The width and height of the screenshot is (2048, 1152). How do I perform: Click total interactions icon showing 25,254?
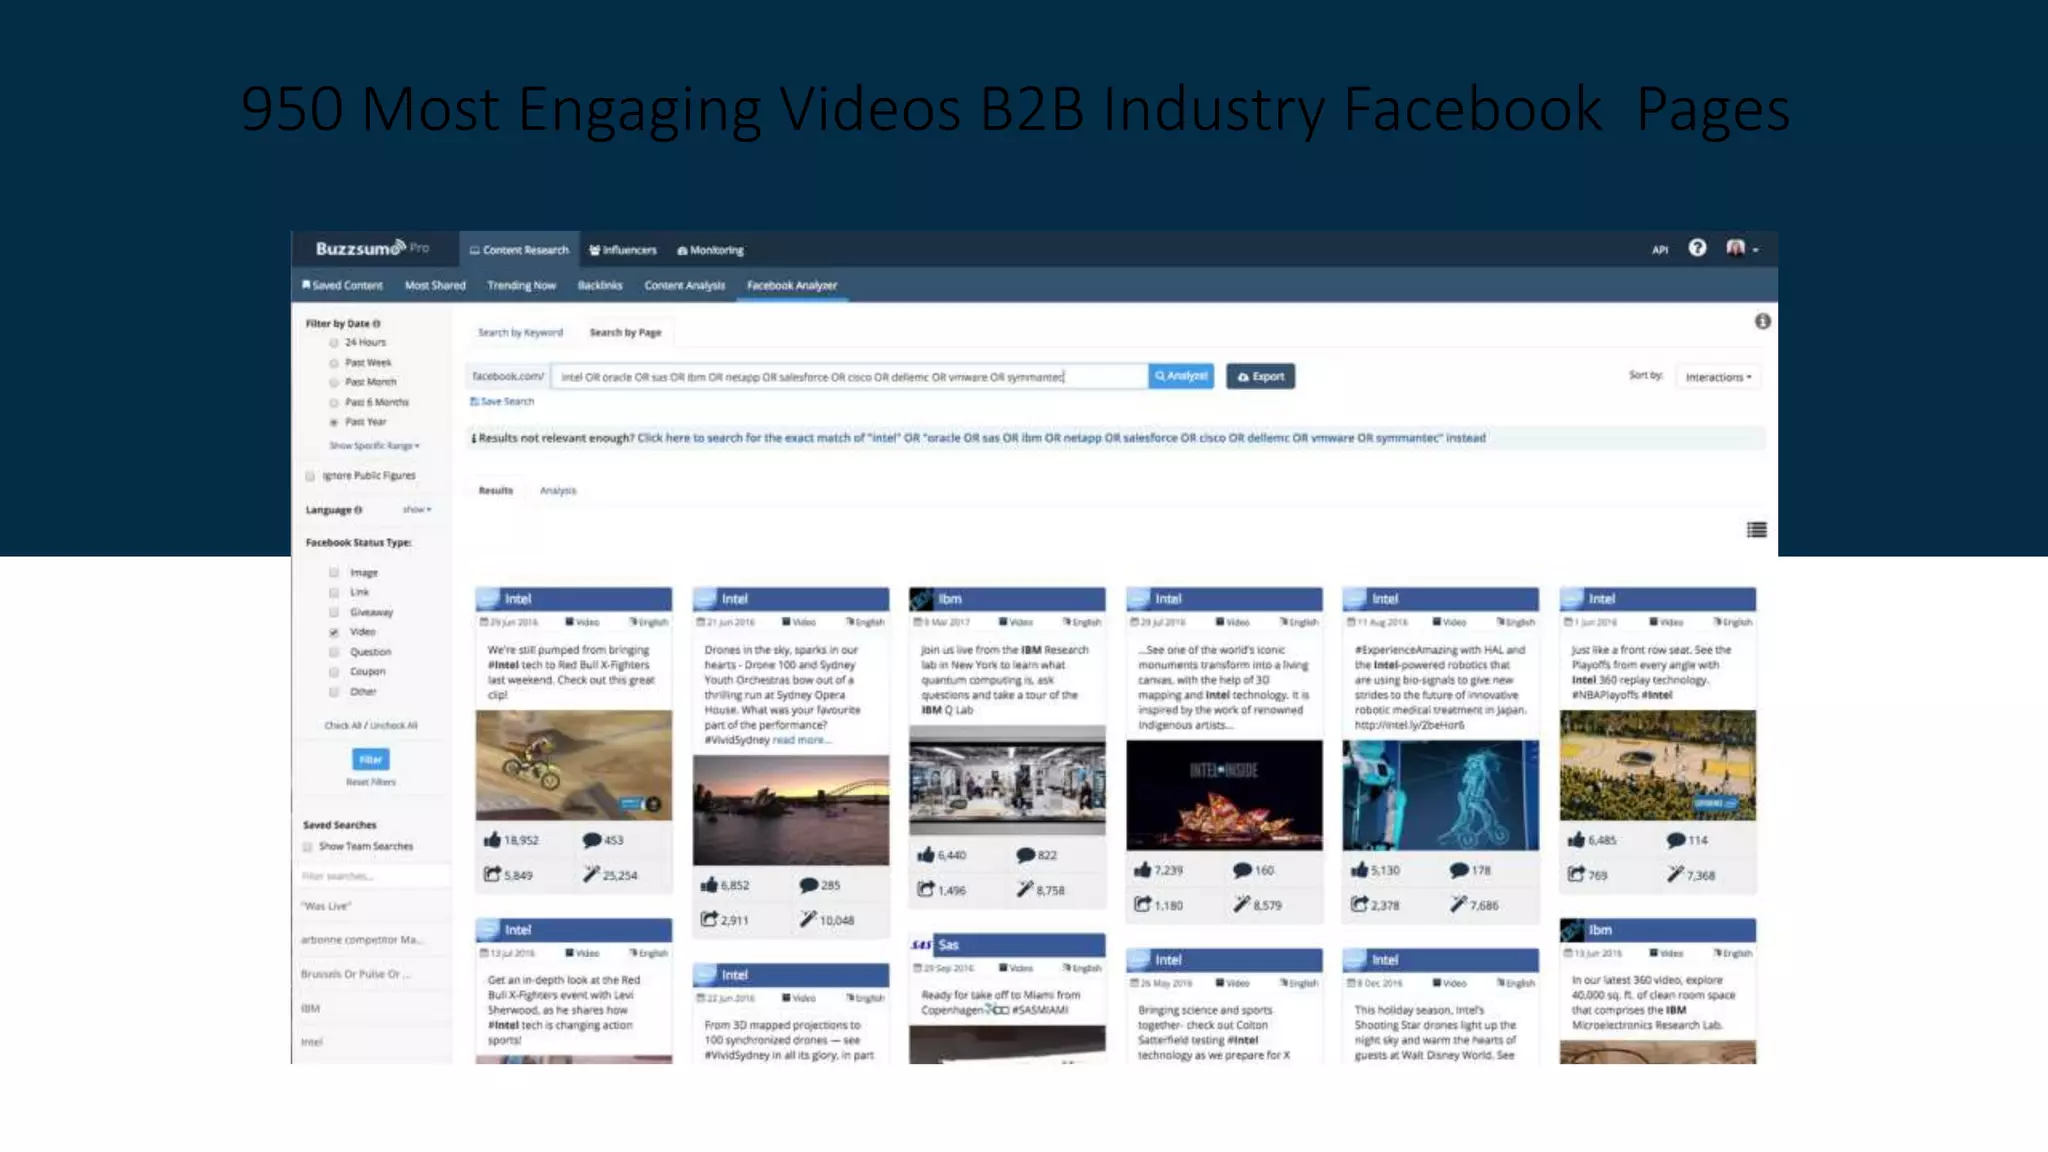click(x=591, y=874)
